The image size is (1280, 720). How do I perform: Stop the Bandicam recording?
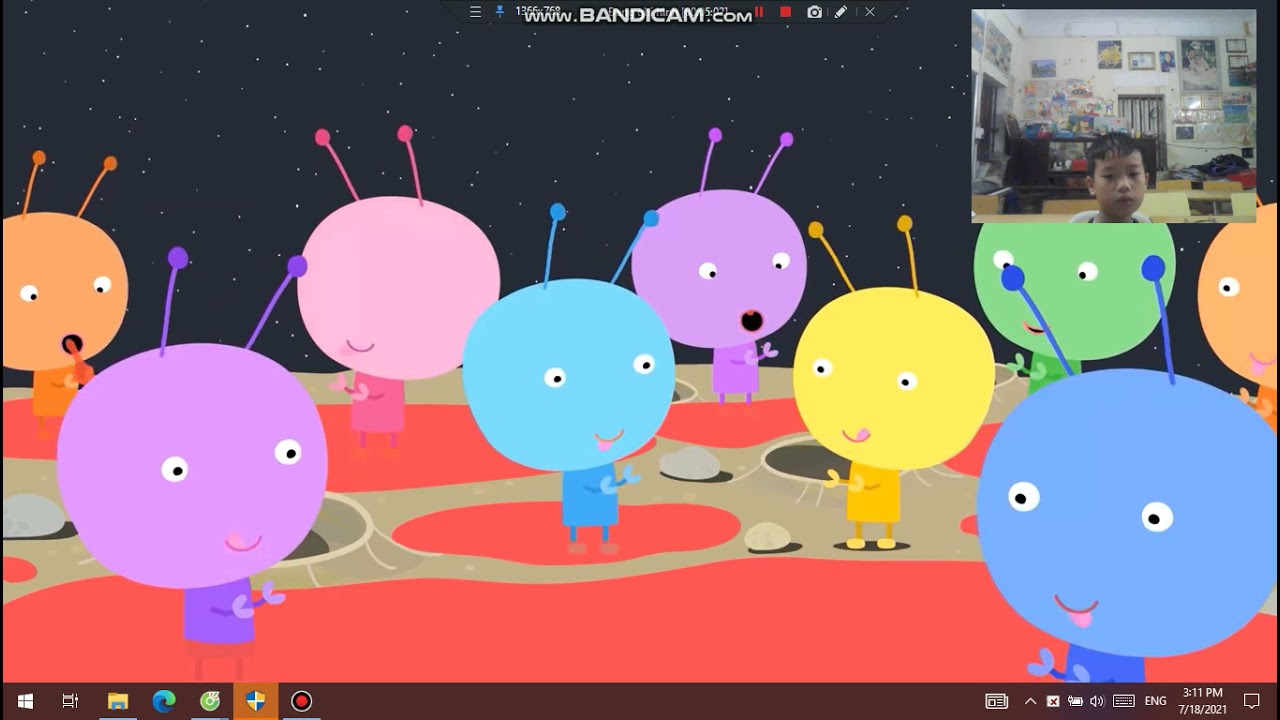pos(786,12)
